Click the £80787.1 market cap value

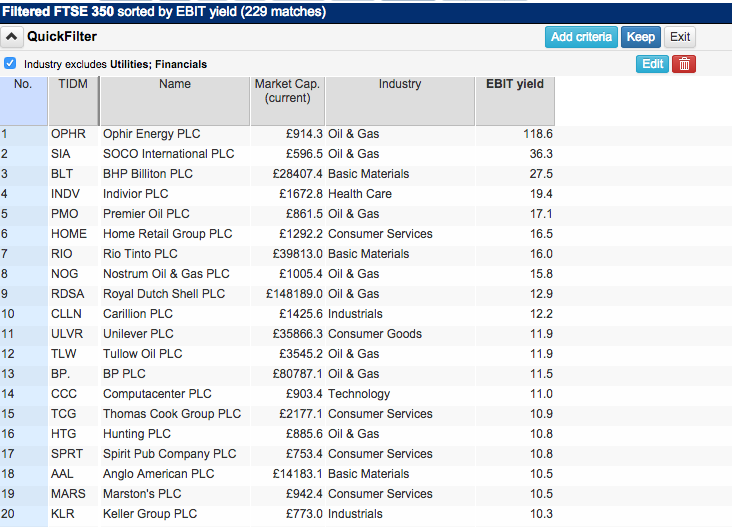tap(298, 374)
